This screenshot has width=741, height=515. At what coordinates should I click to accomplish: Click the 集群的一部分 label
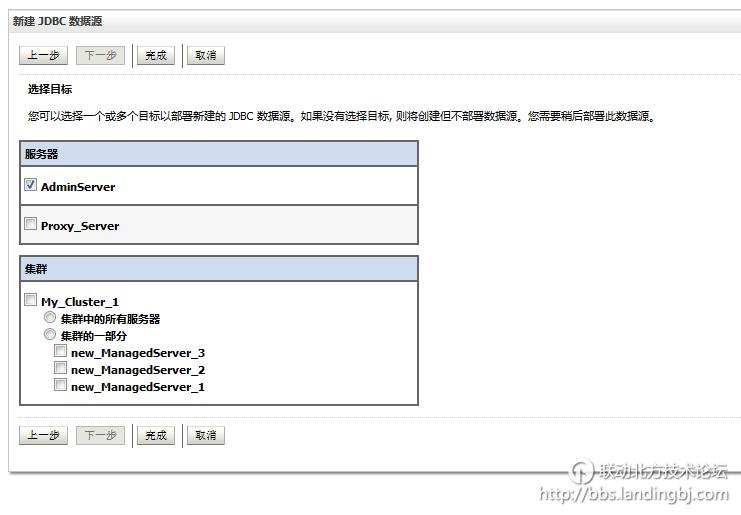(94, 336)
